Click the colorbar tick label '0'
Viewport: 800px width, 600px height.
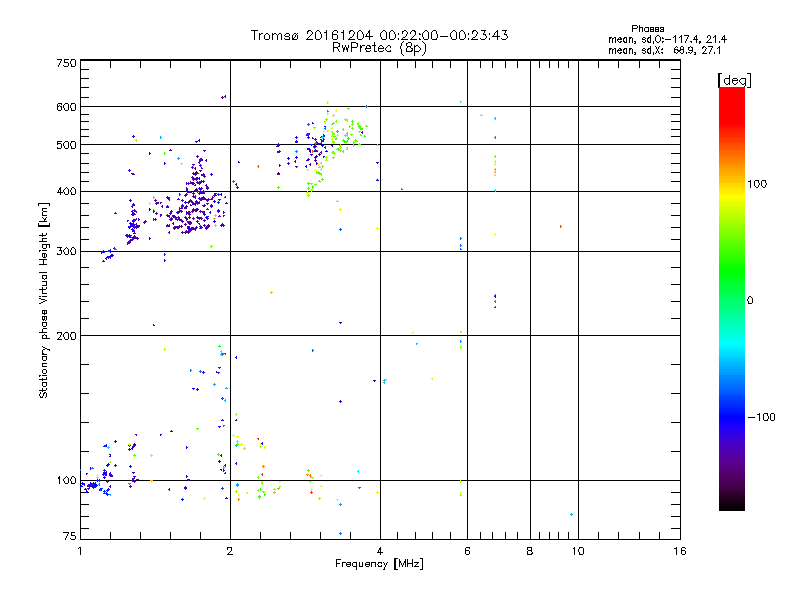tap(750, 301)
